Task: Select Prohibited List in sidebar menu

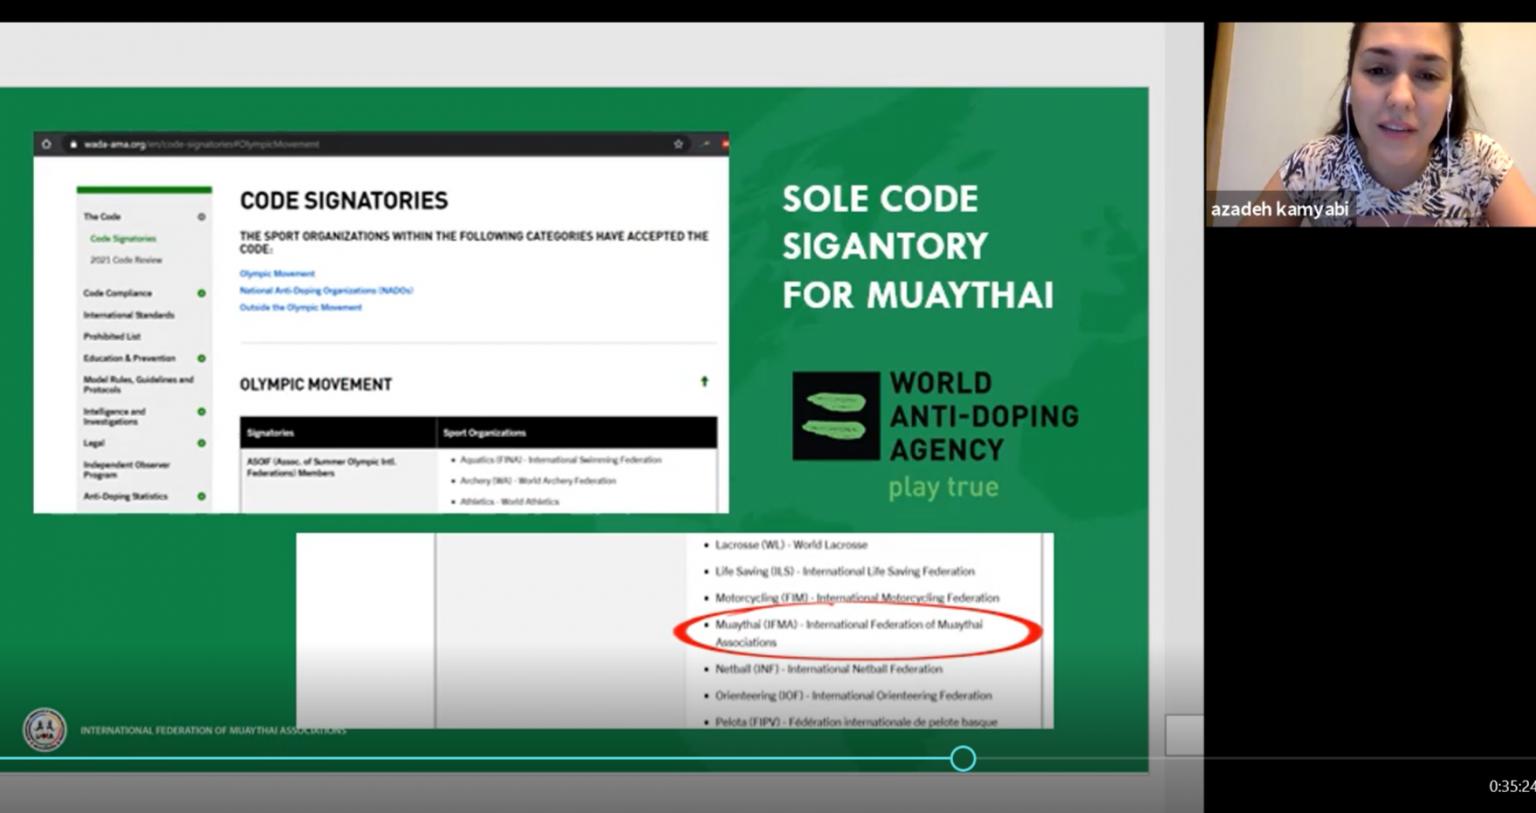Action: click(112, 336)
